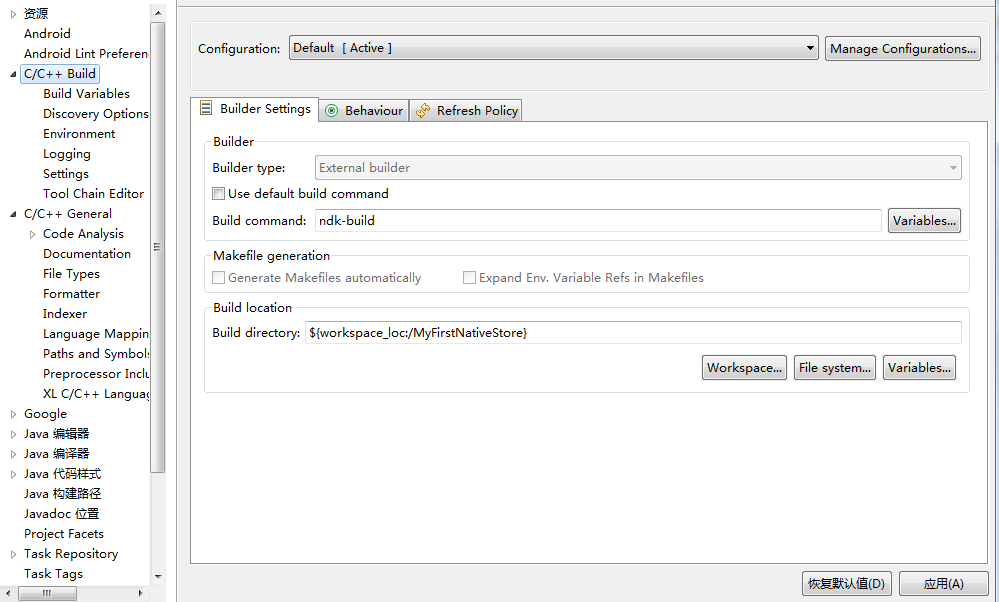Toggle Expand Env. Variable Refs in Makefiles checkbox
This screenshot has width=999, height=602.
click(x=470, y=278)
